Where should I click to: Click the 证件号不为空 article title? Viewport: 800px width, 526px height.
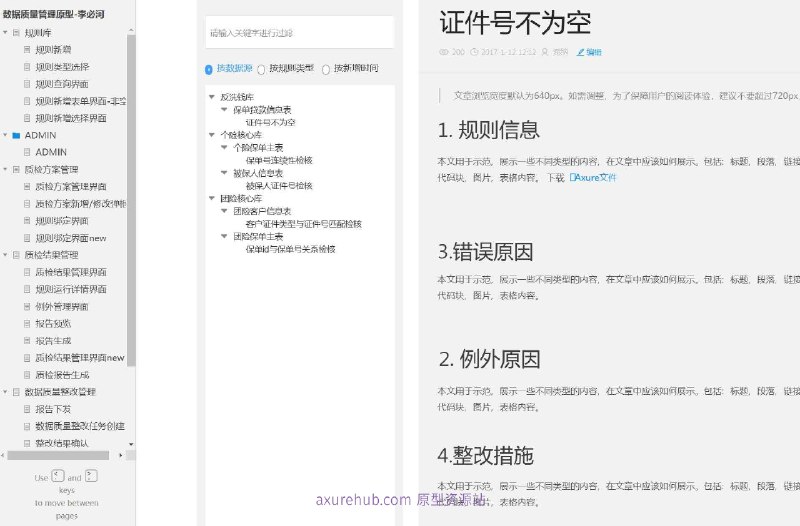pos(515,23)
